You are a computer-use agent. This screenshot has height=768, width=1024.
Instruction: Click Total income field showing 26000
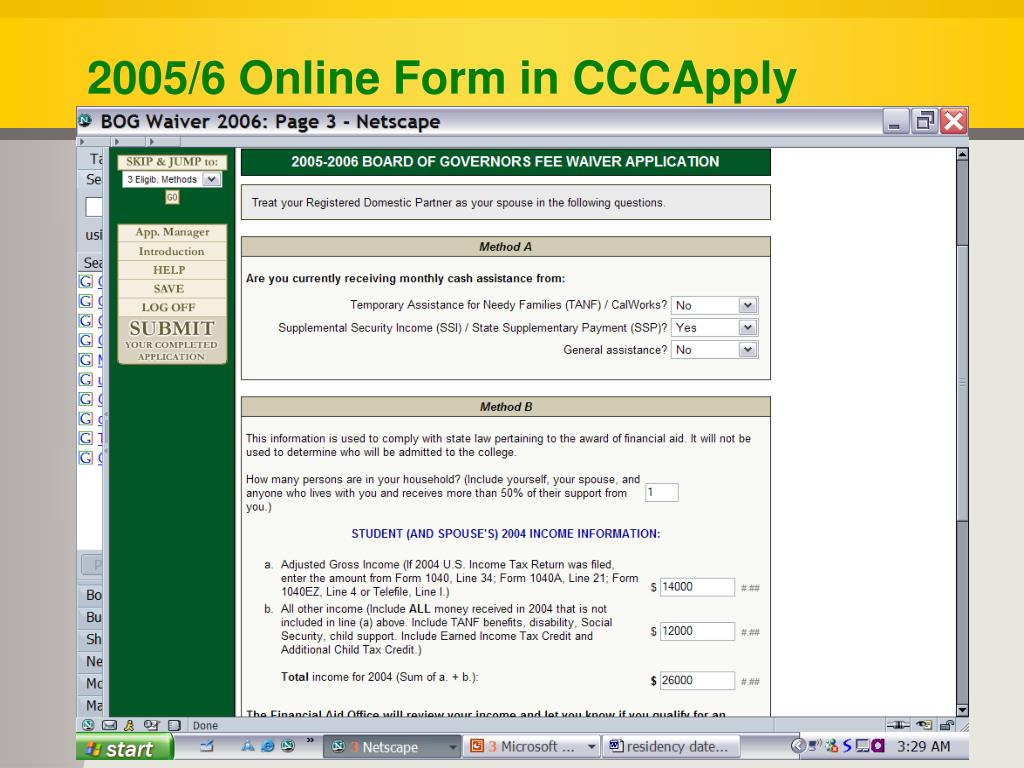(697, 680)
